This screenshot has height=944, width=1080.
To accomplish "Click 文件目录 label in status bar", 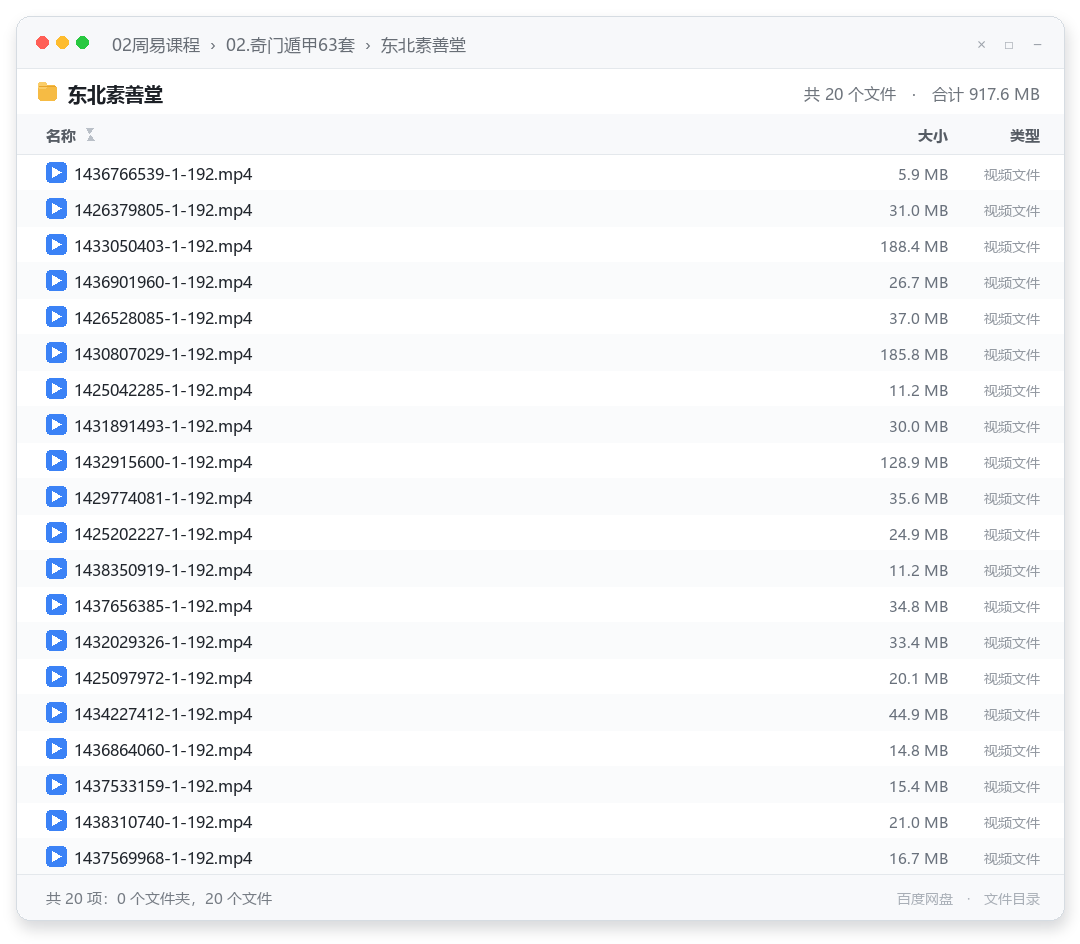I will tap(1012, 899).
